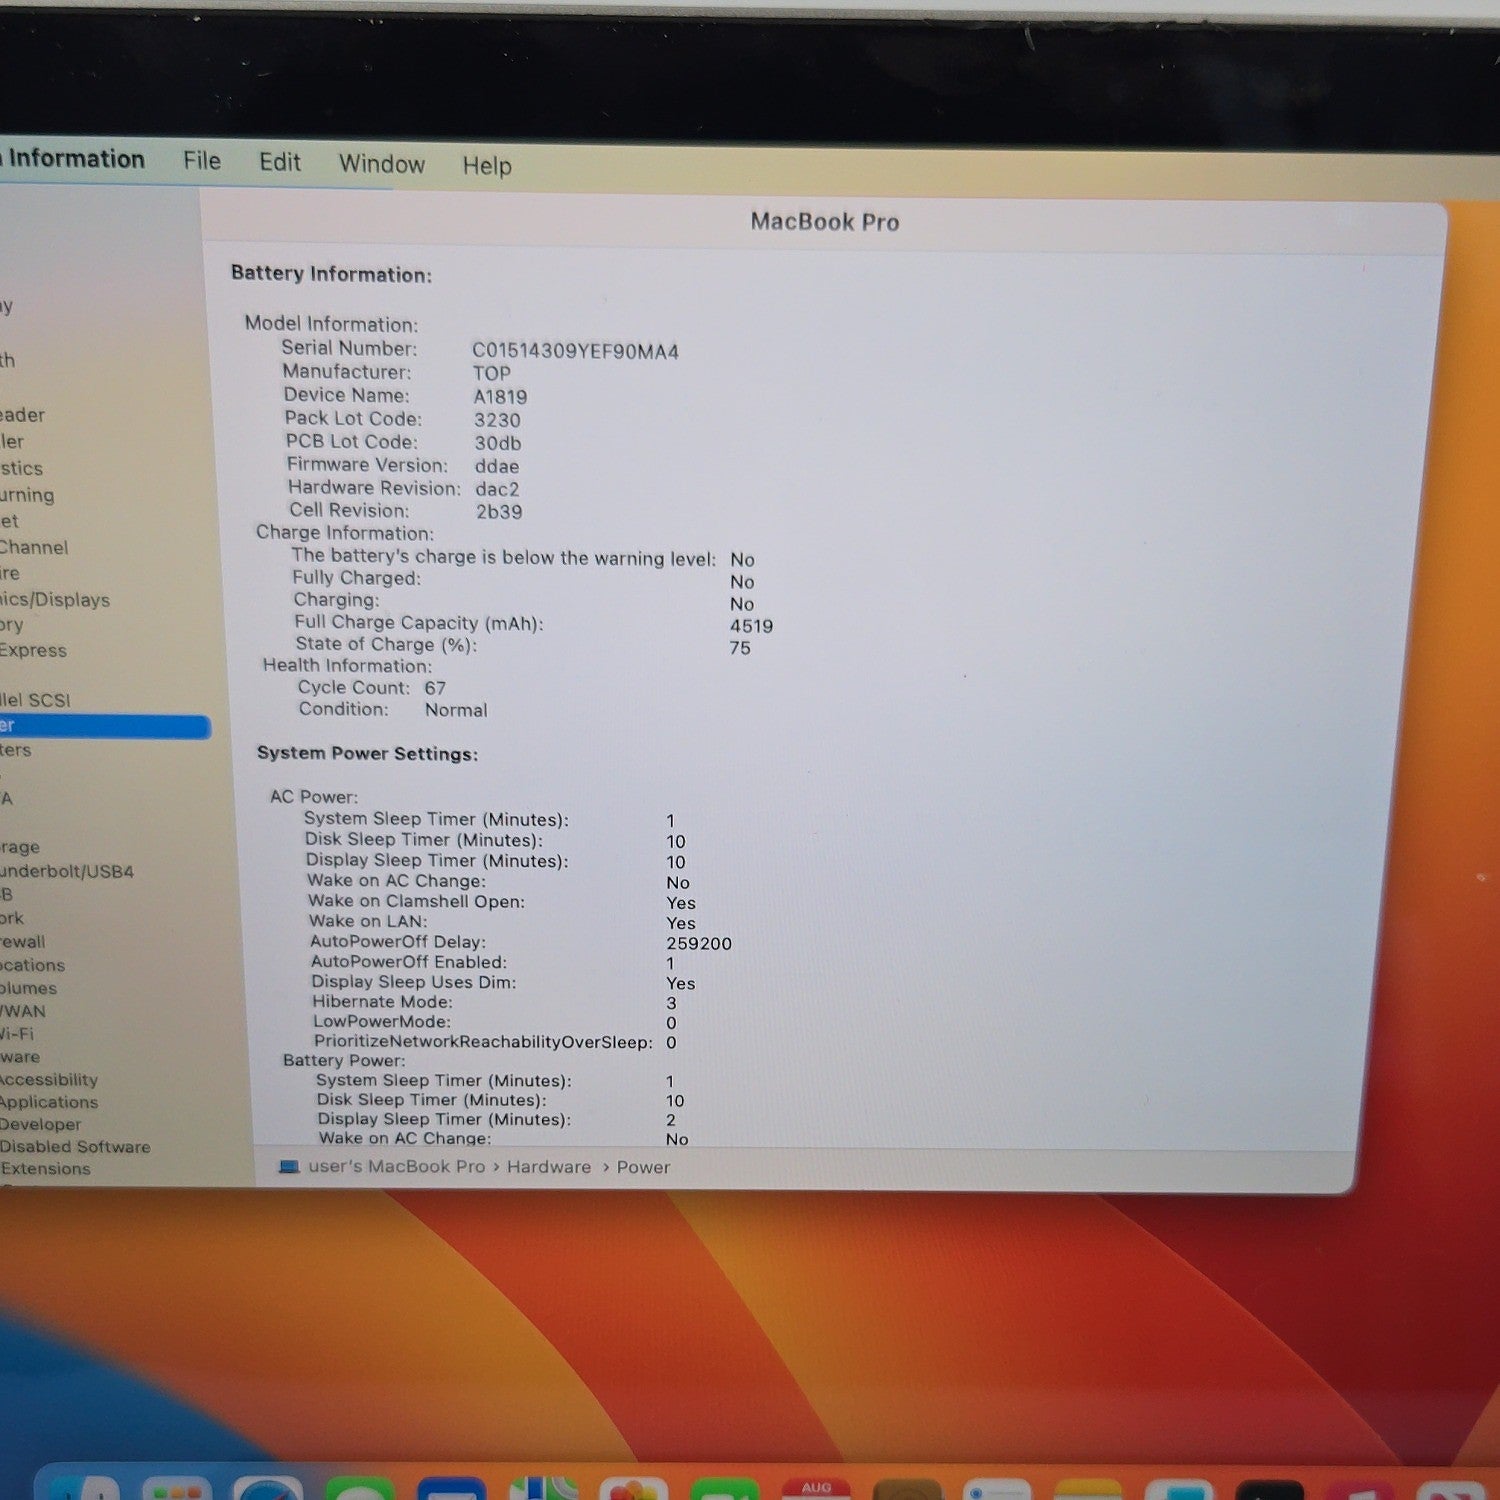Click the AC Power section label
1500x1500 pixels.
click(x=313, y=797)
